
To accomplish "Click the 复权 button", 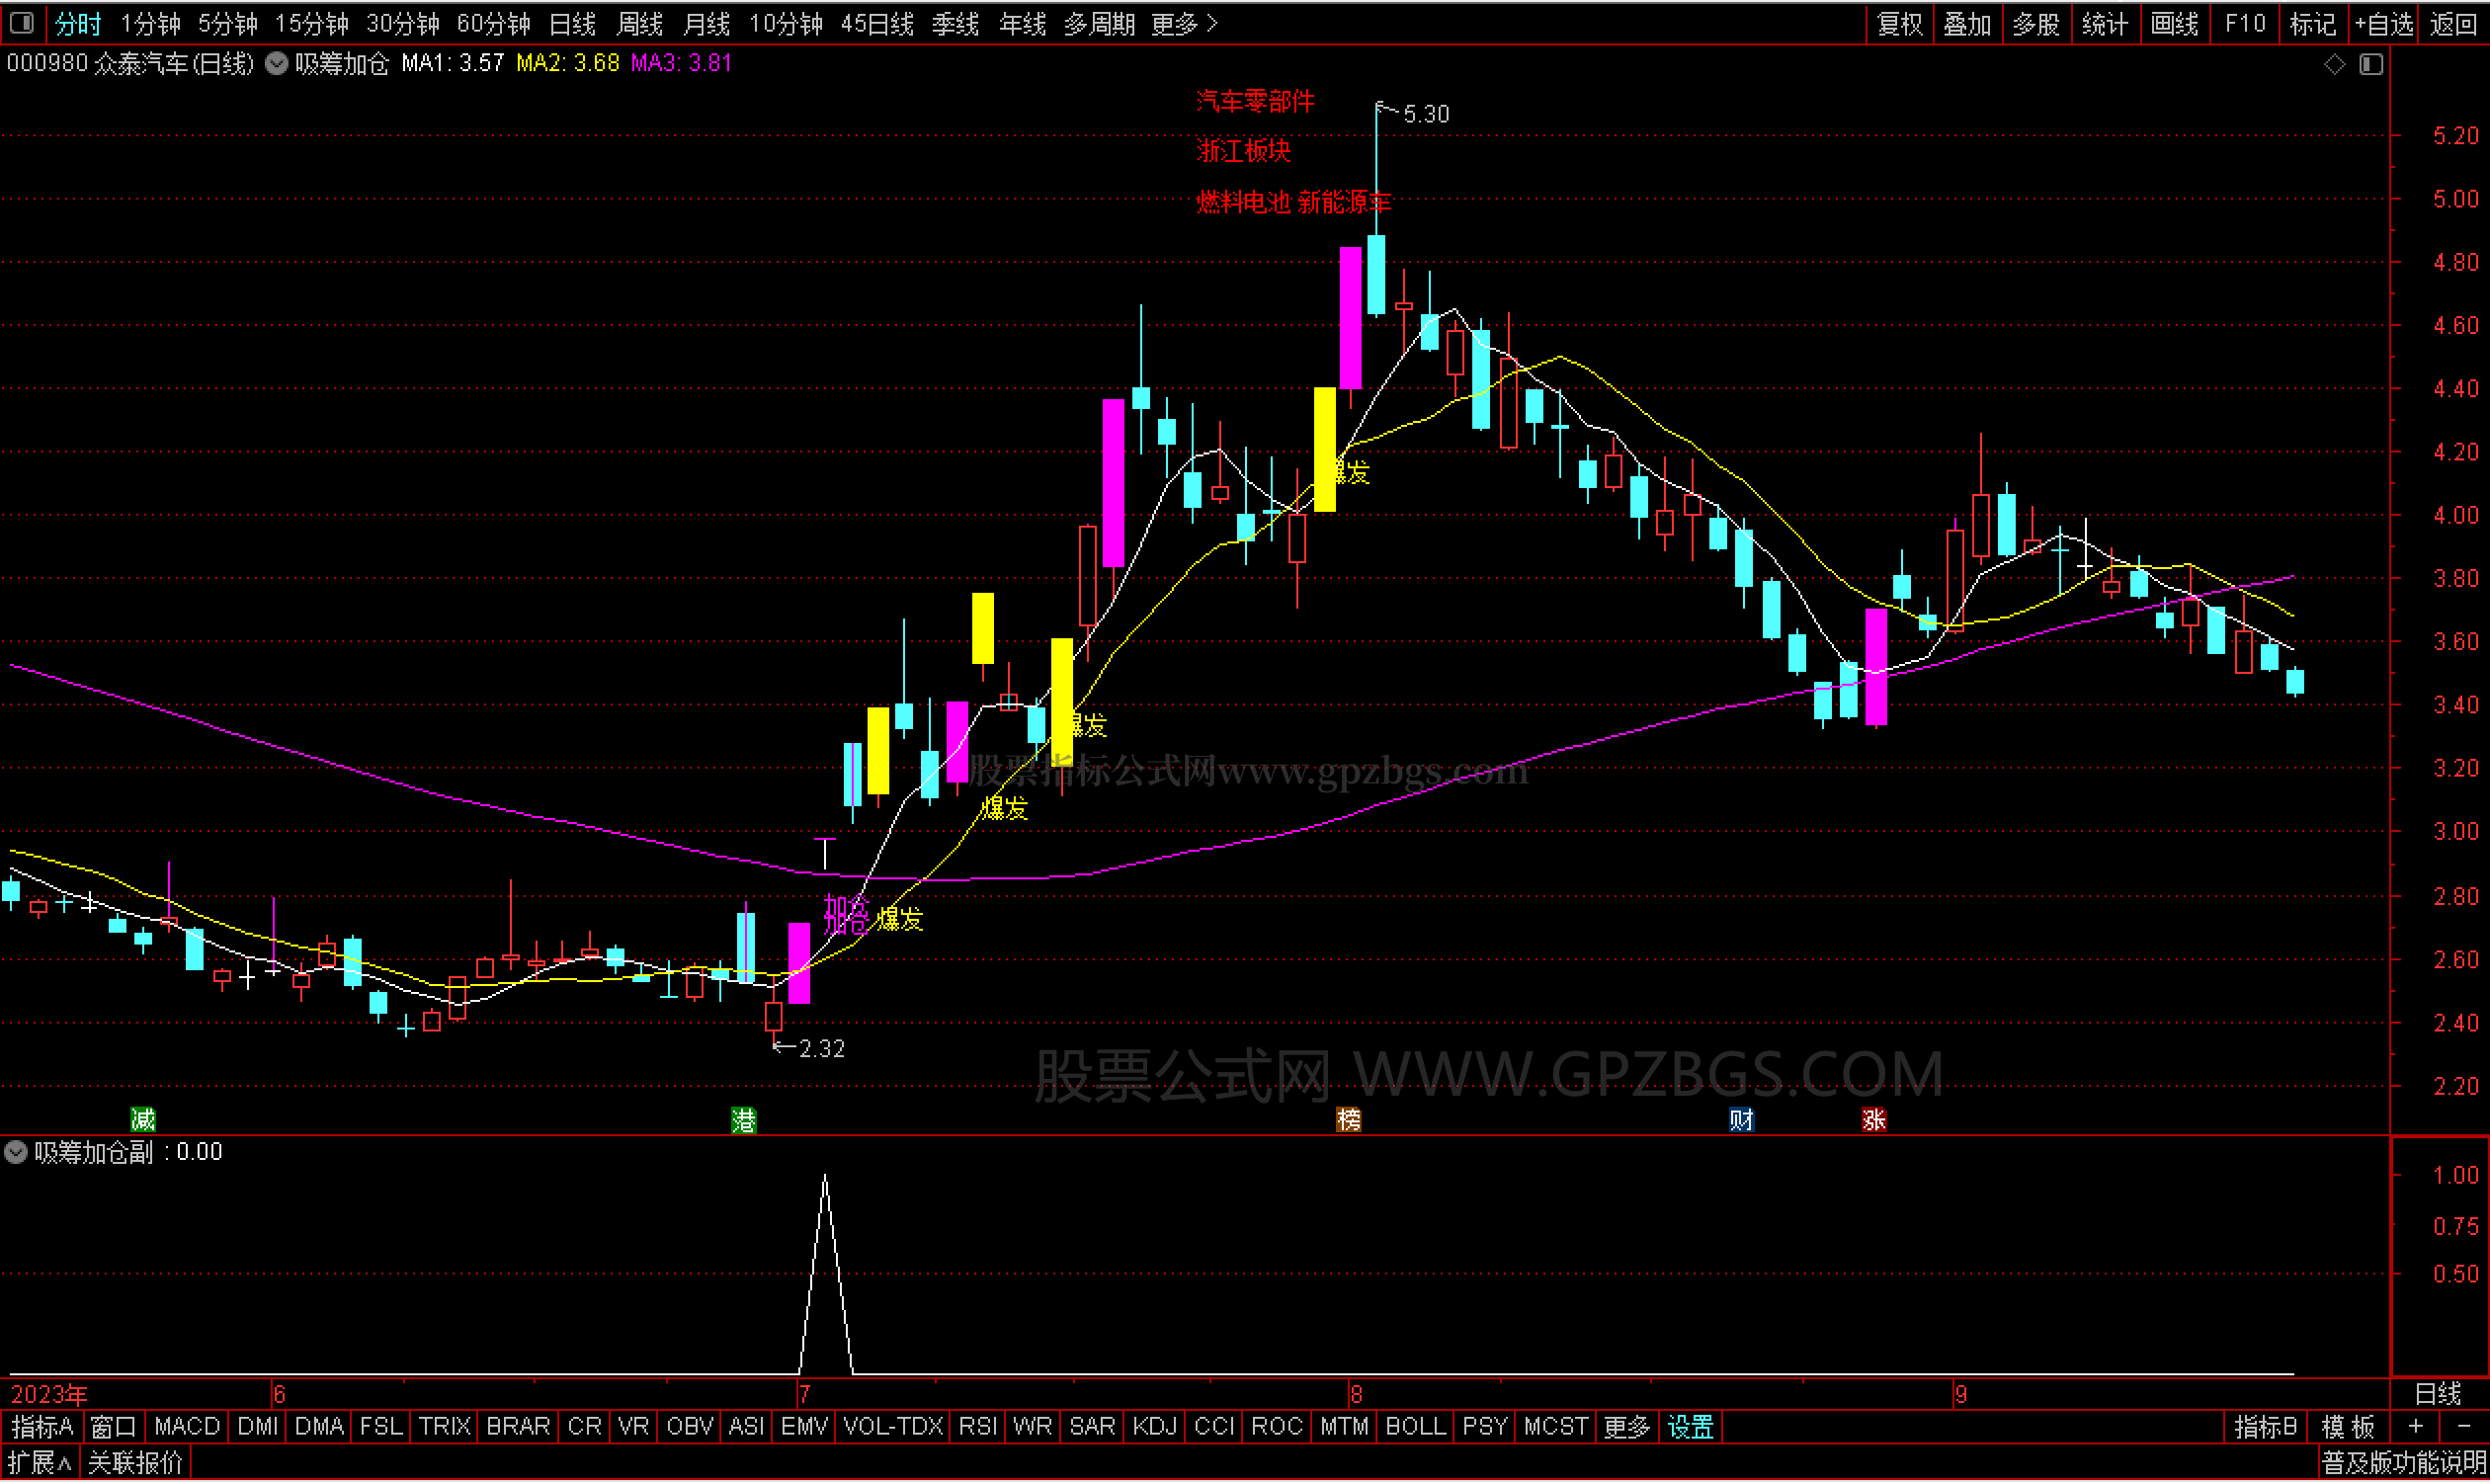I will (x=1899, y=23).
